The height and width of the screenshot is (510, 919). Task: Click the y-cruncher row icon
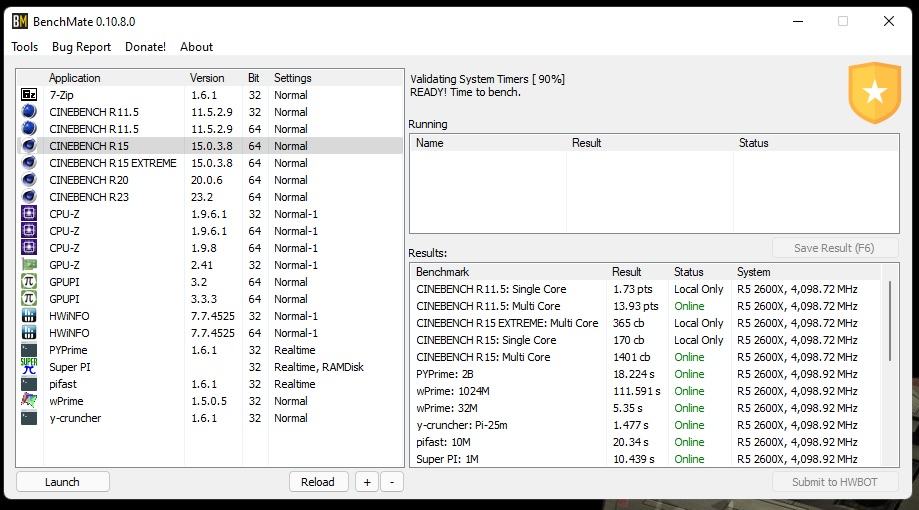pos(29,417)
